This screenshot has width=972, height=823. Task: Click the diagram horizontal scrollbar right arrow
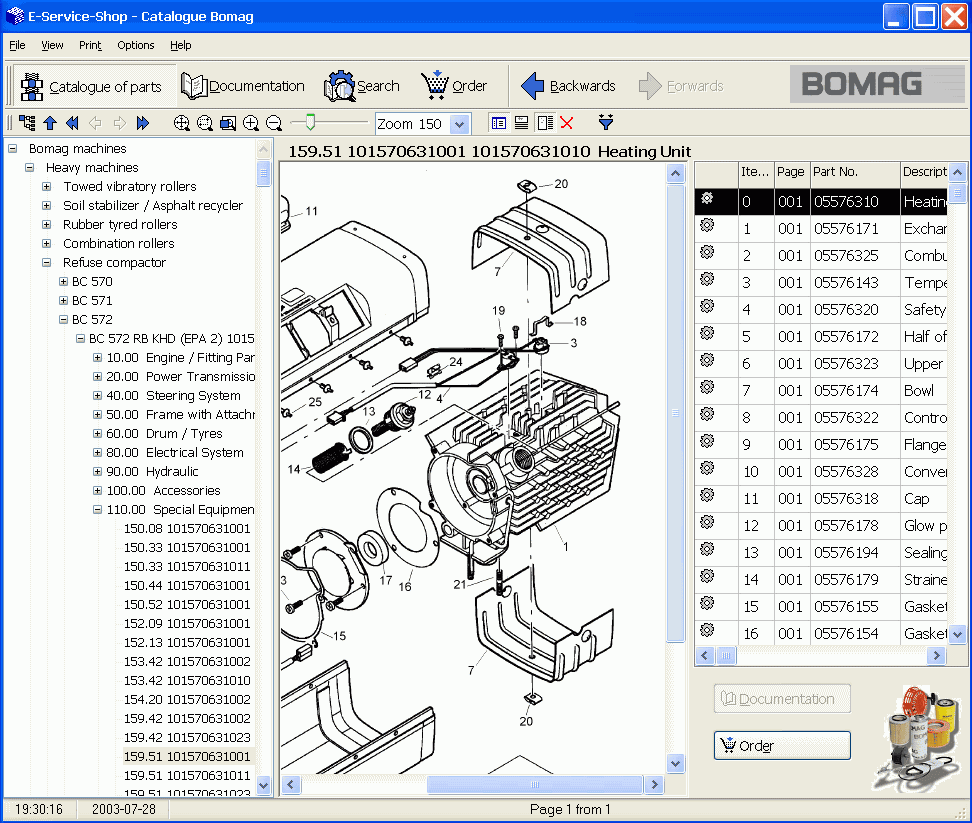(654, 785)
